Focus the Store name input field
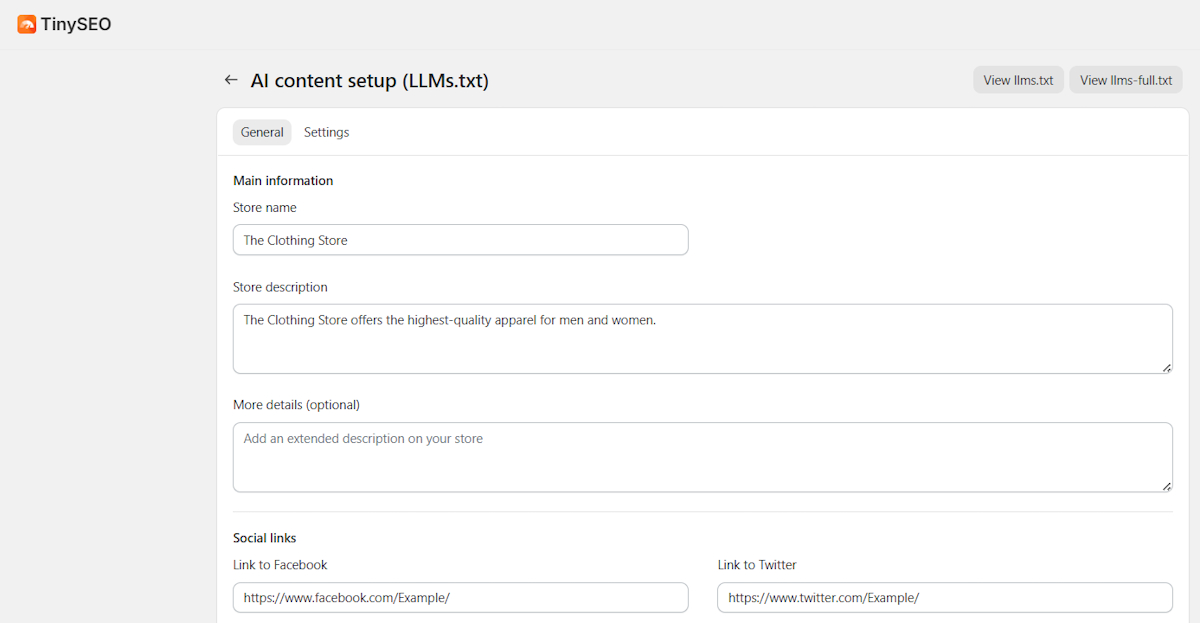 tap(461, 240)
